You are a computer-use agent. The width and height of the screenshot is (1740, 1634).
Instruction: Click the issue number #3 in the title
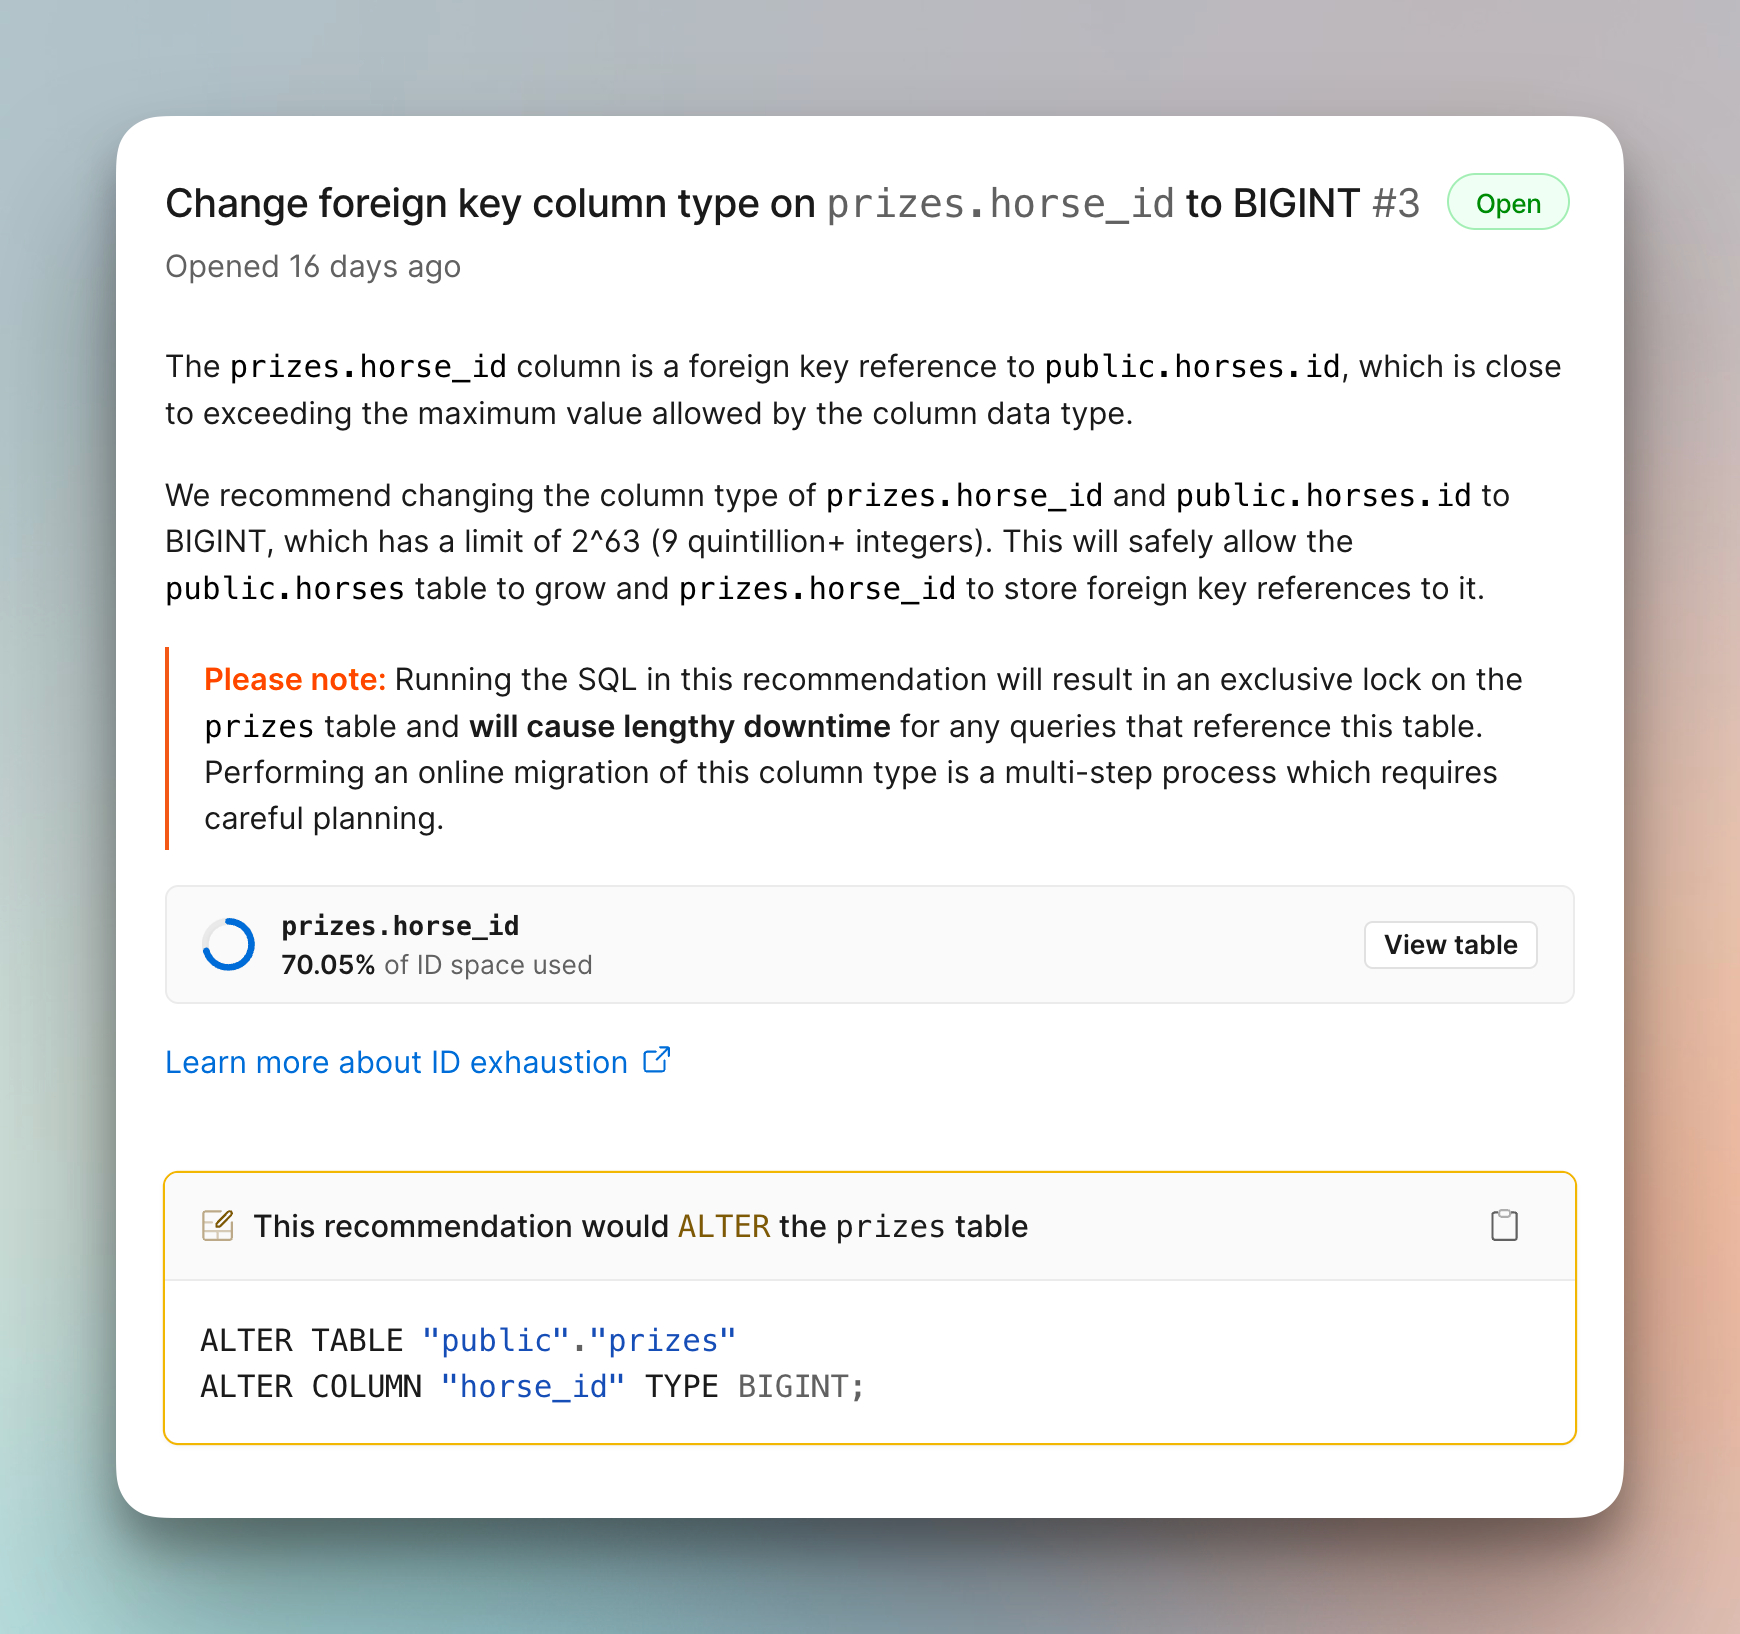pos(1395,203)
